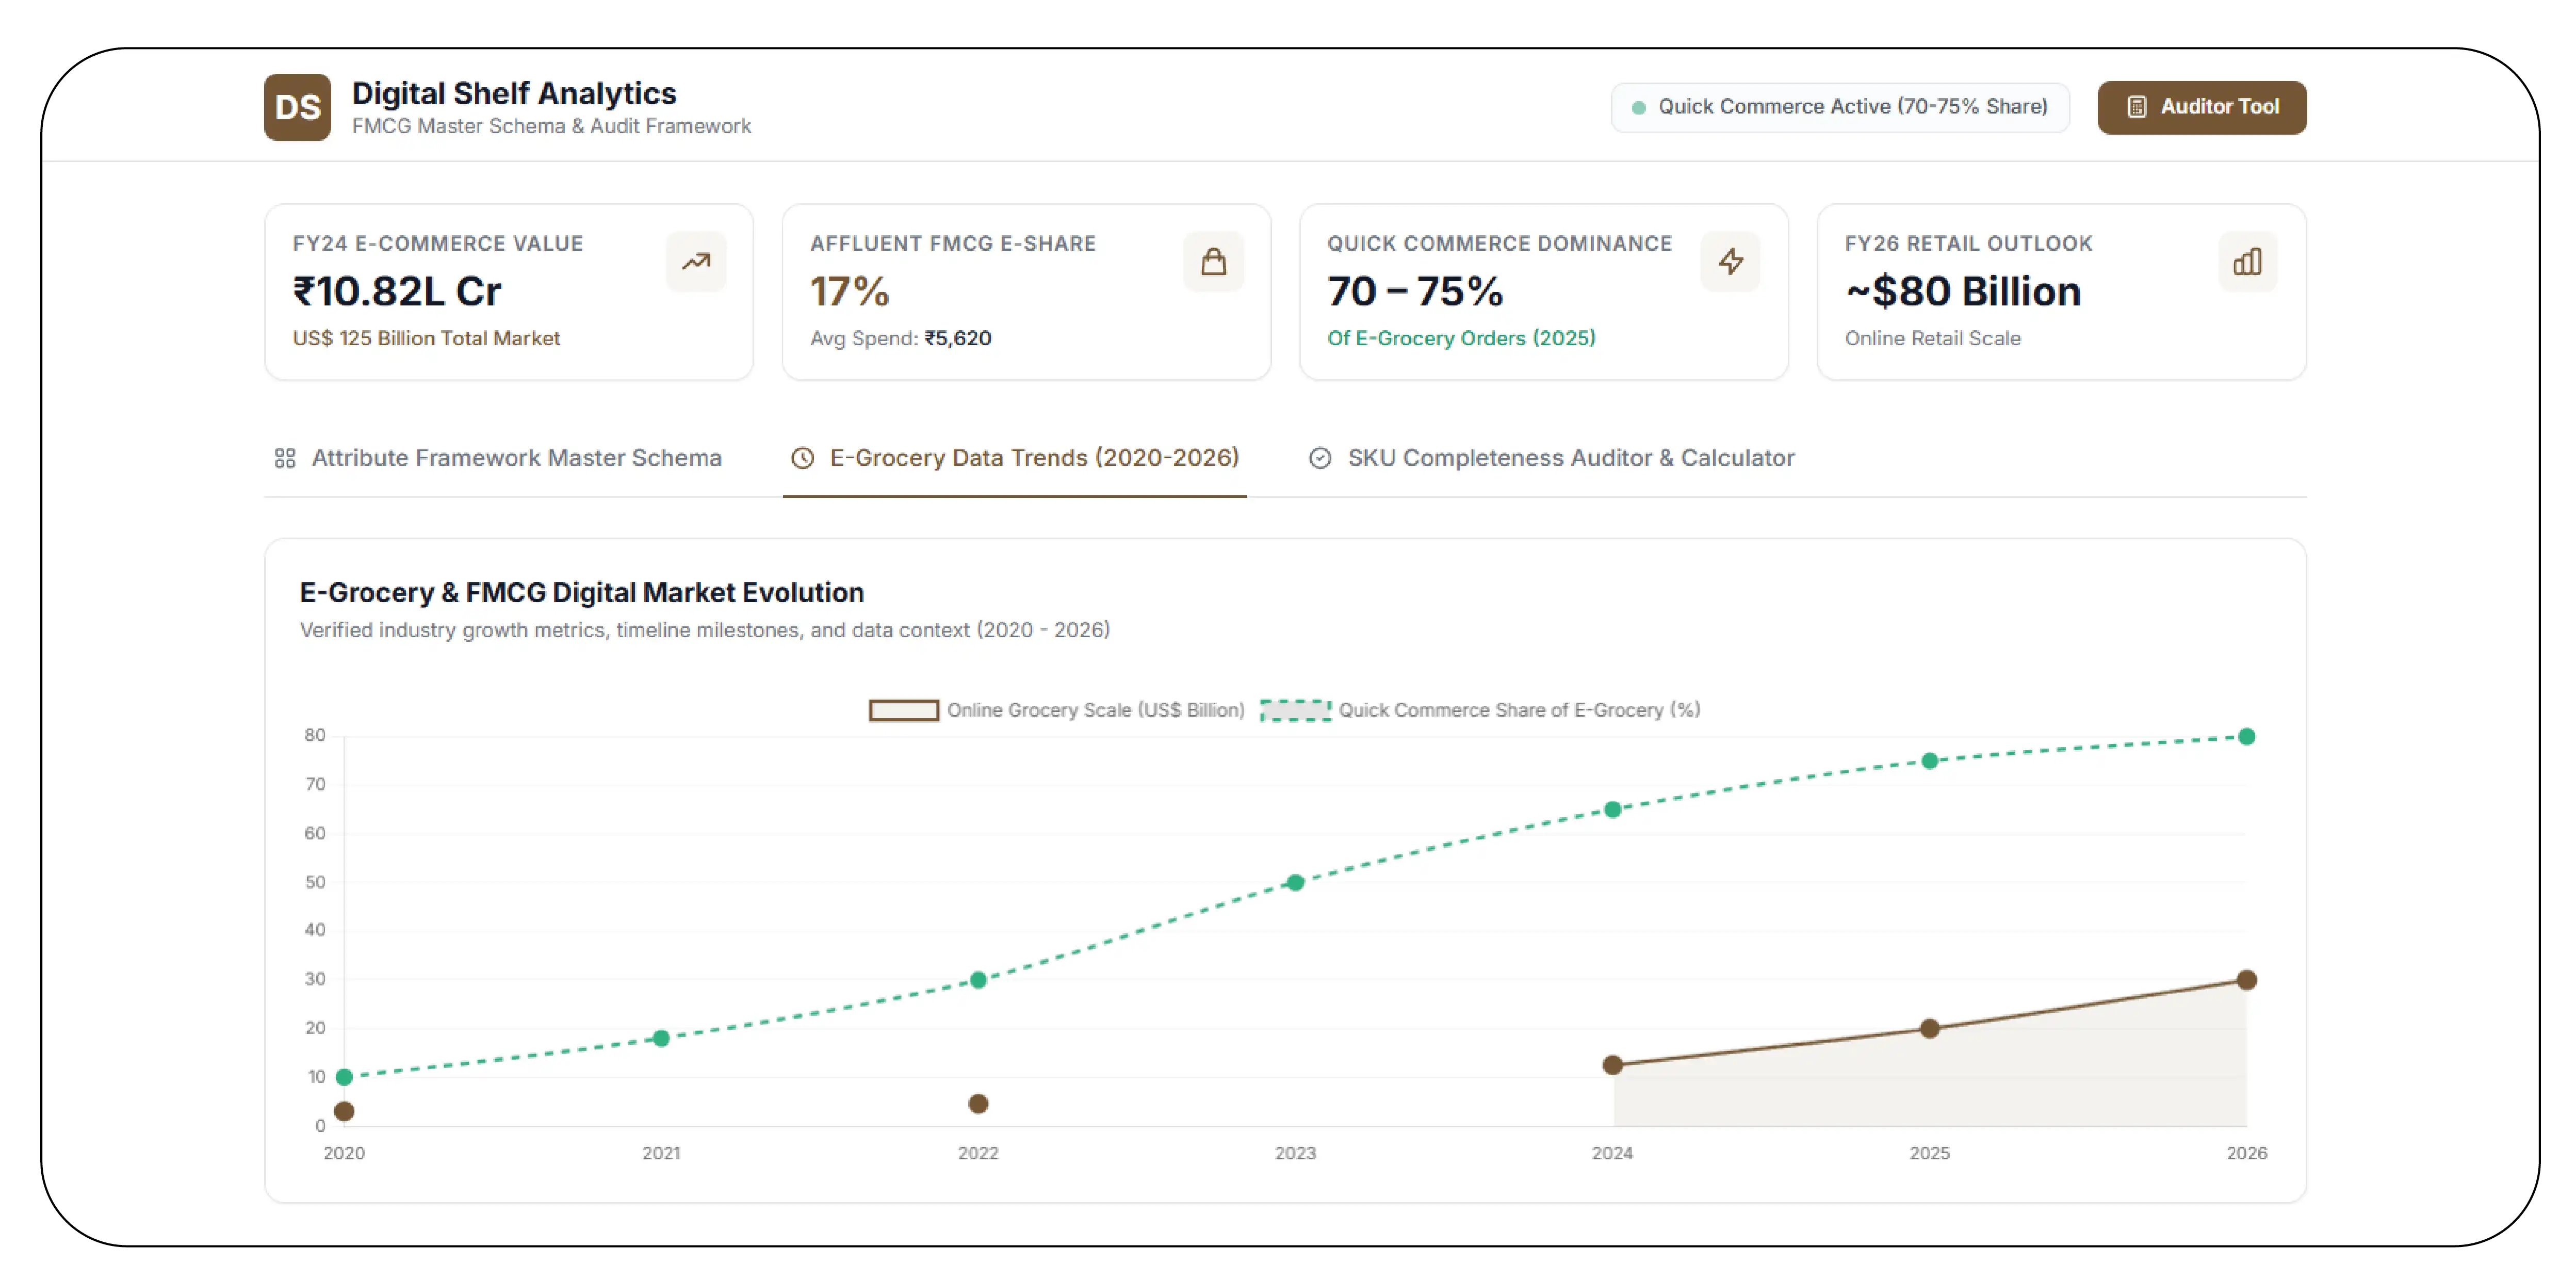2576x1279 pixels.
Task: Click the DS logo icon
Action: [297, 107]
